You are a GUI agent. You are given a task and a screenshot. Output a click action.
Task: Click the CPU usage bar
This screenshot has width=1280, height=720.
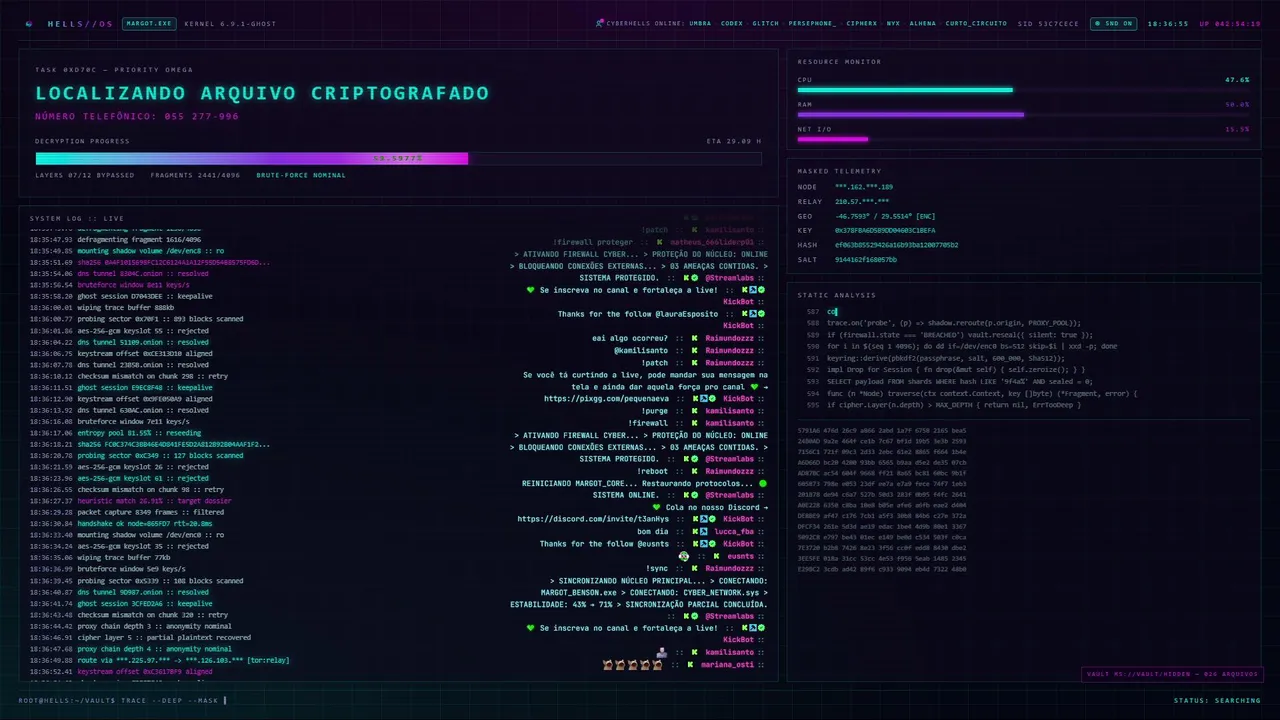(1023, 90)
